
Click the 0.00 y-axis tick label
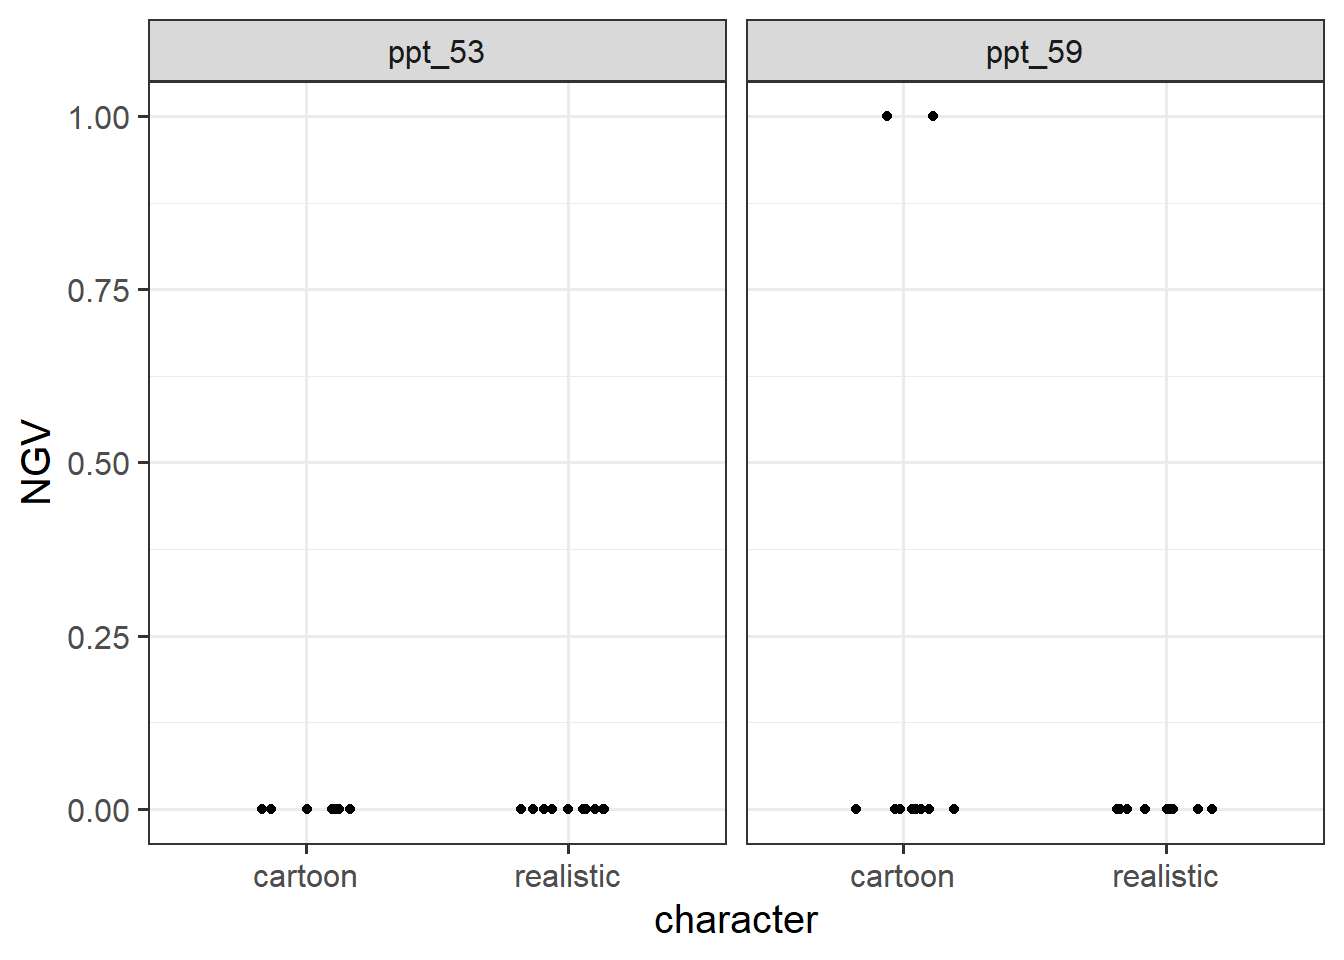(x=98, y=810)
